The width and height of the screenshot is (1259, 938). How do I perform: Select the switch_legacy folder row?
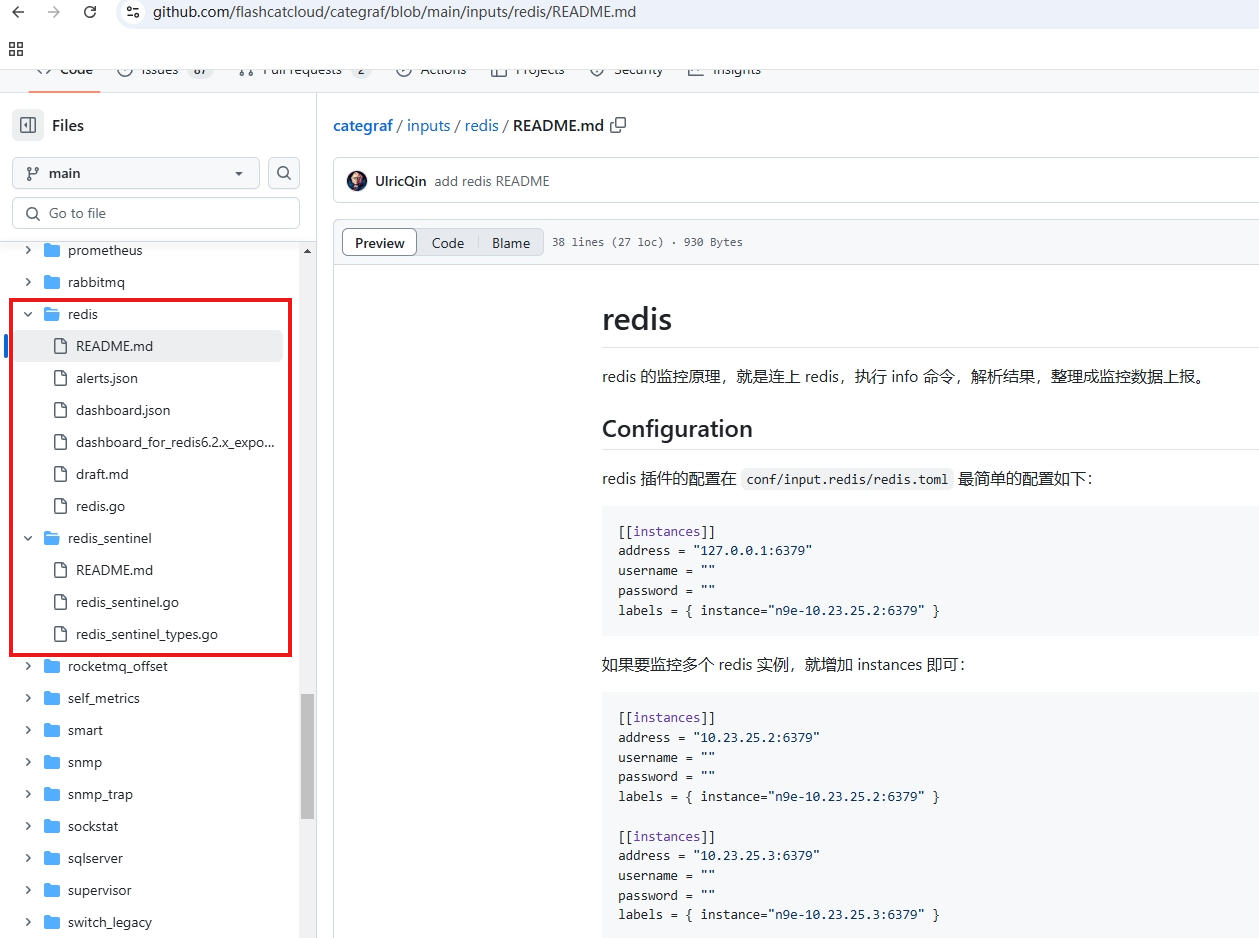pyautogui.click(x=146, y=922)
